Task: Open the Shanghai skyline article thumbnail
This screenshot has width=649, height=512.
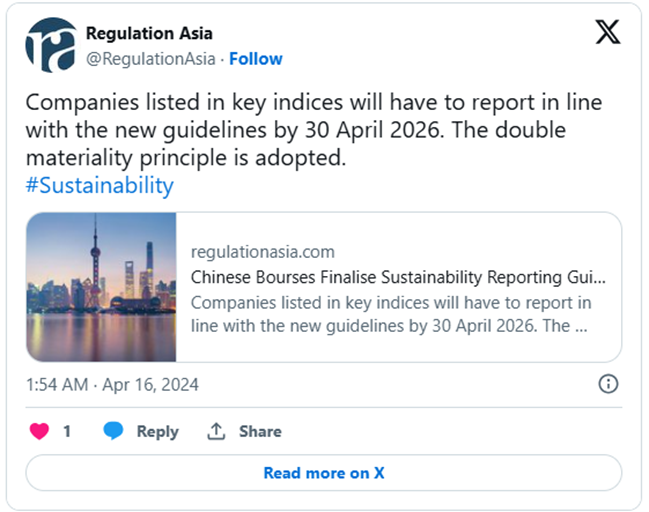Action: (101, 287)
